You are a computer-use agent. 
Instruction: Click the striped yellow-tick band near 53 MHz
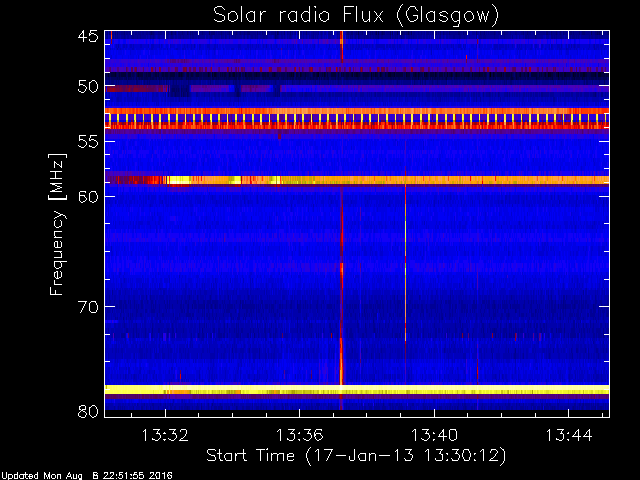pos(357,118)
